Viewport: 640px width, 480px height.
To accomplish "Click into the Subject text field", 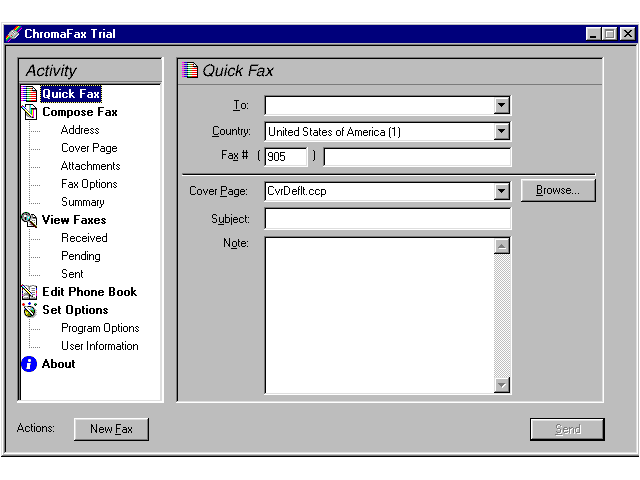I will [387, 218].
